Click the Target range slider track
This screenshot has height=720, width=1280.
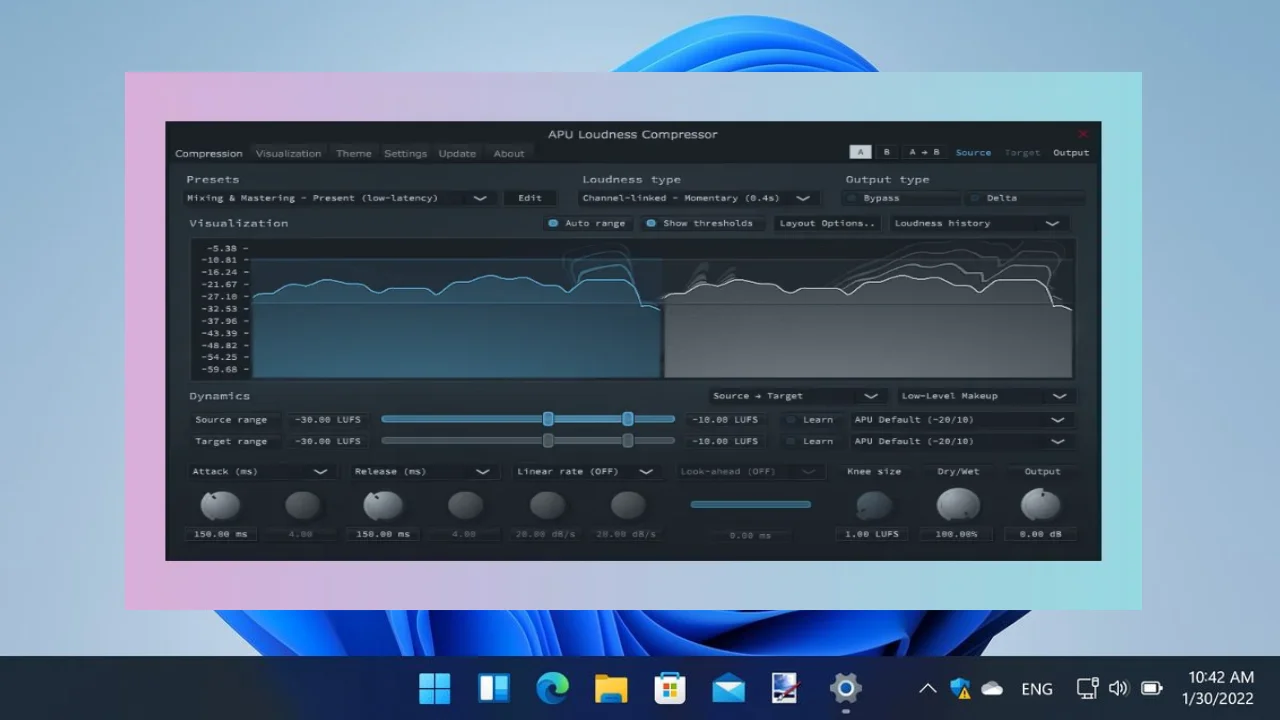pyautogui.click(x=528, y=441)
